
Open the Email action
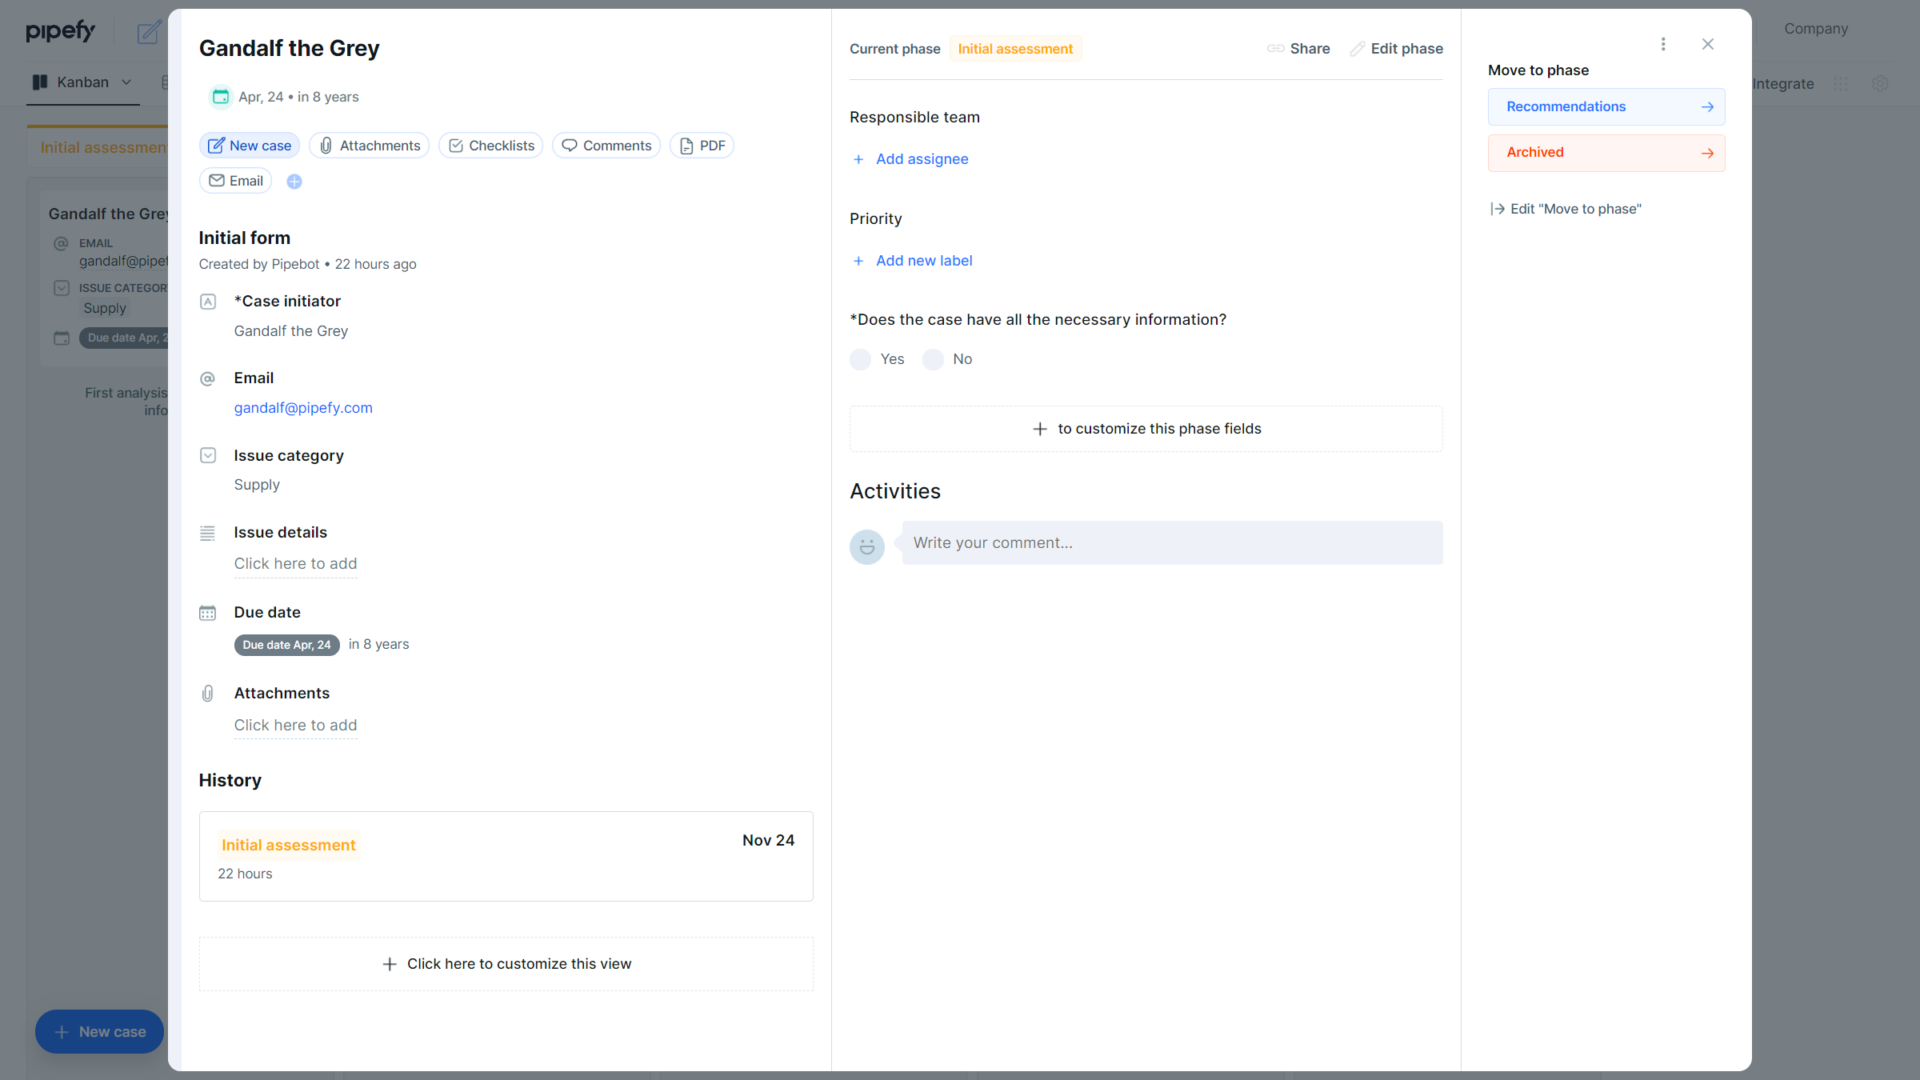coord(235,180)
